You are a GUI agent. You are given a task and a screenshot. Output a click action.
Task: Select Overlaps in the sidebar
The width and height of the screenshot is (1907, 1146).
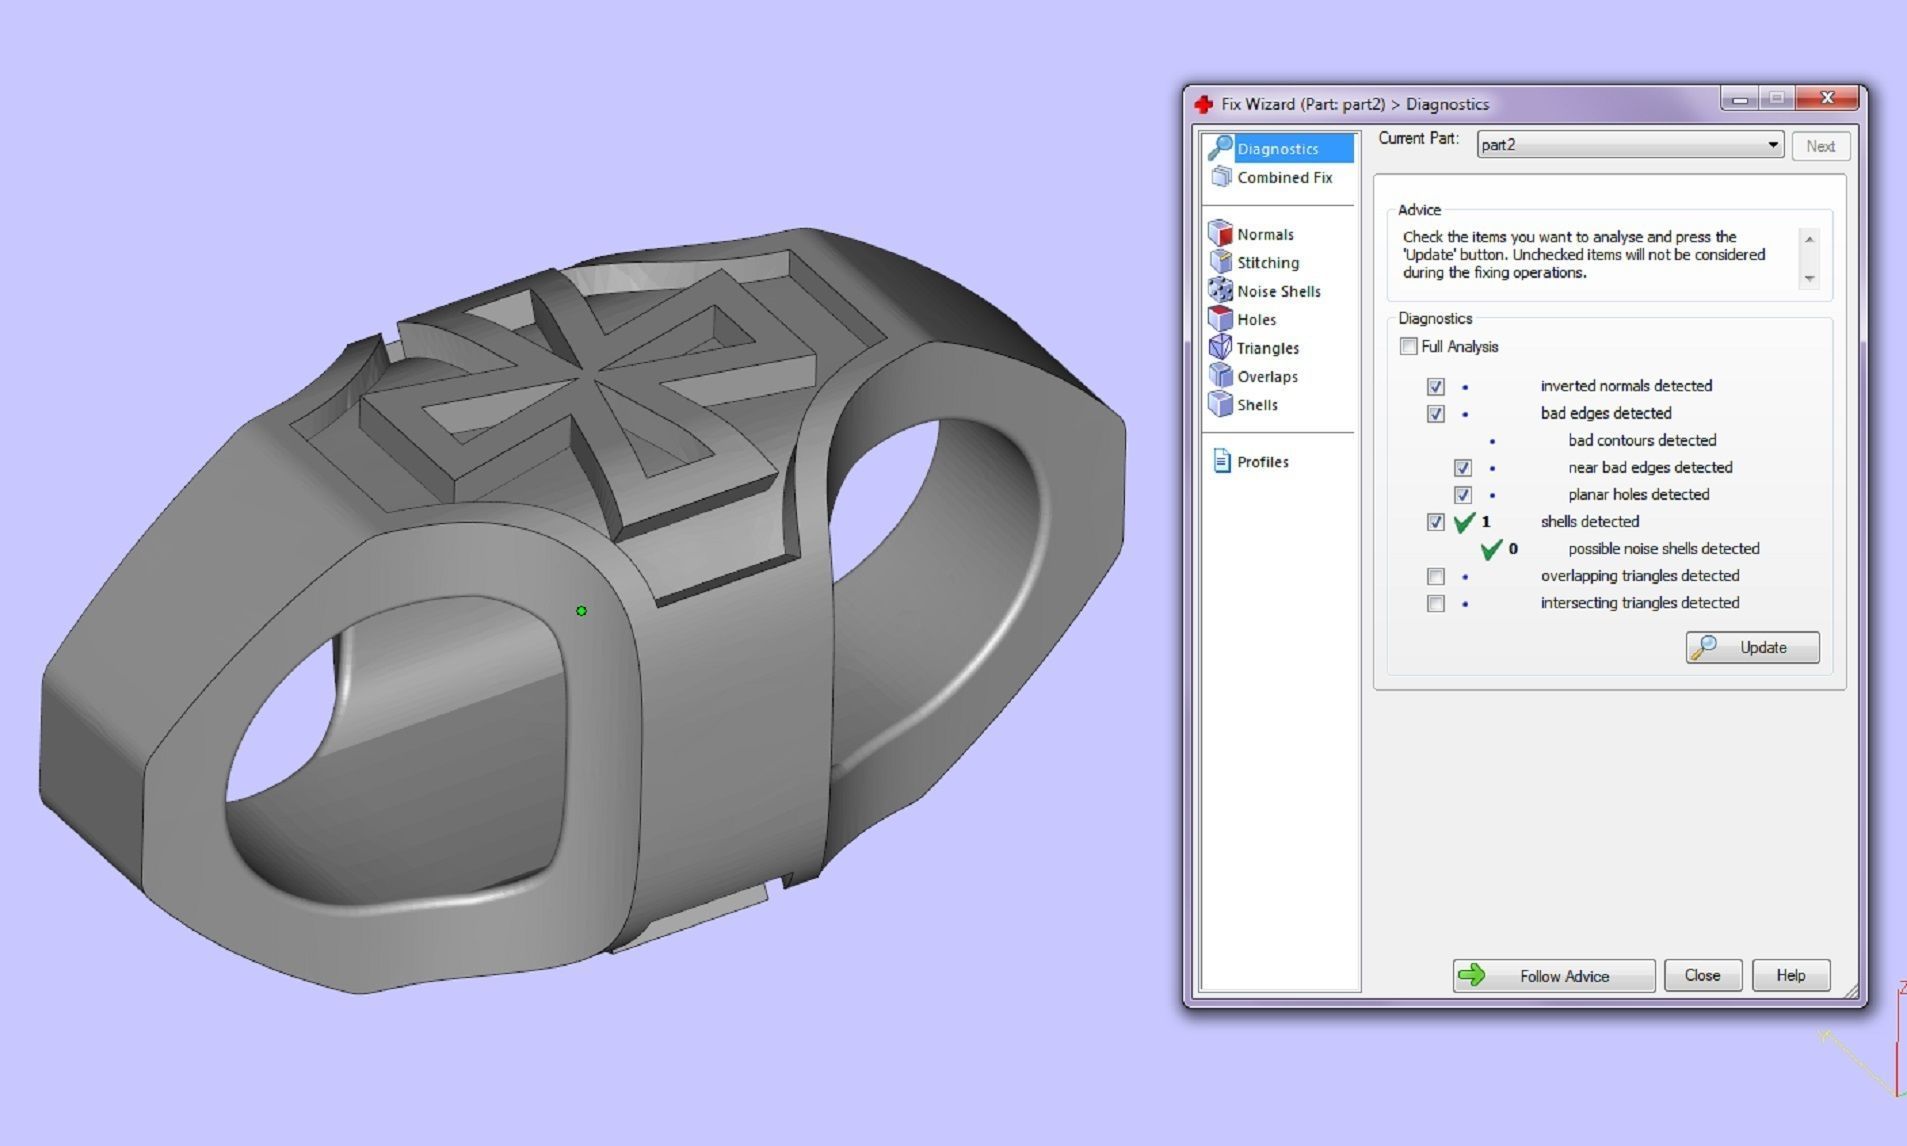click(x=1267, y=376)
